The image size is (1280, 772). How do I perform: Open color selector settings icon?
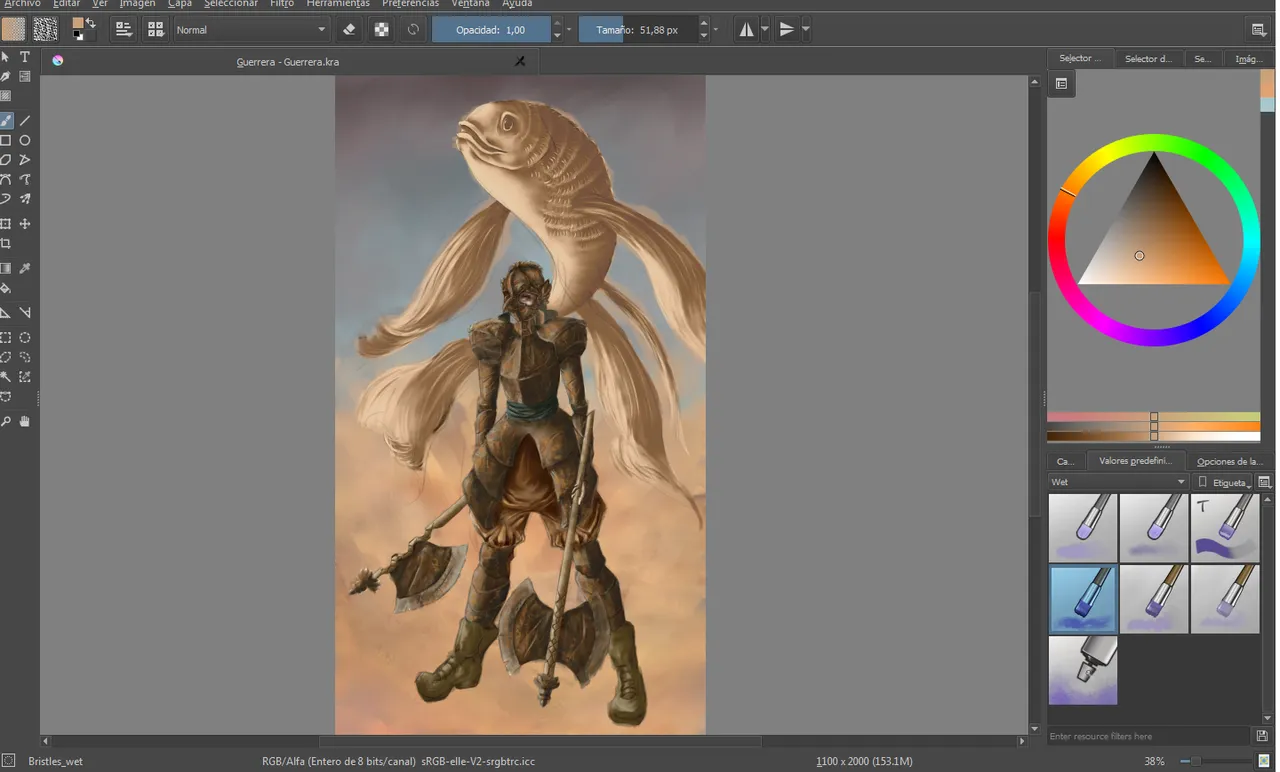[x=1061, y=84]
